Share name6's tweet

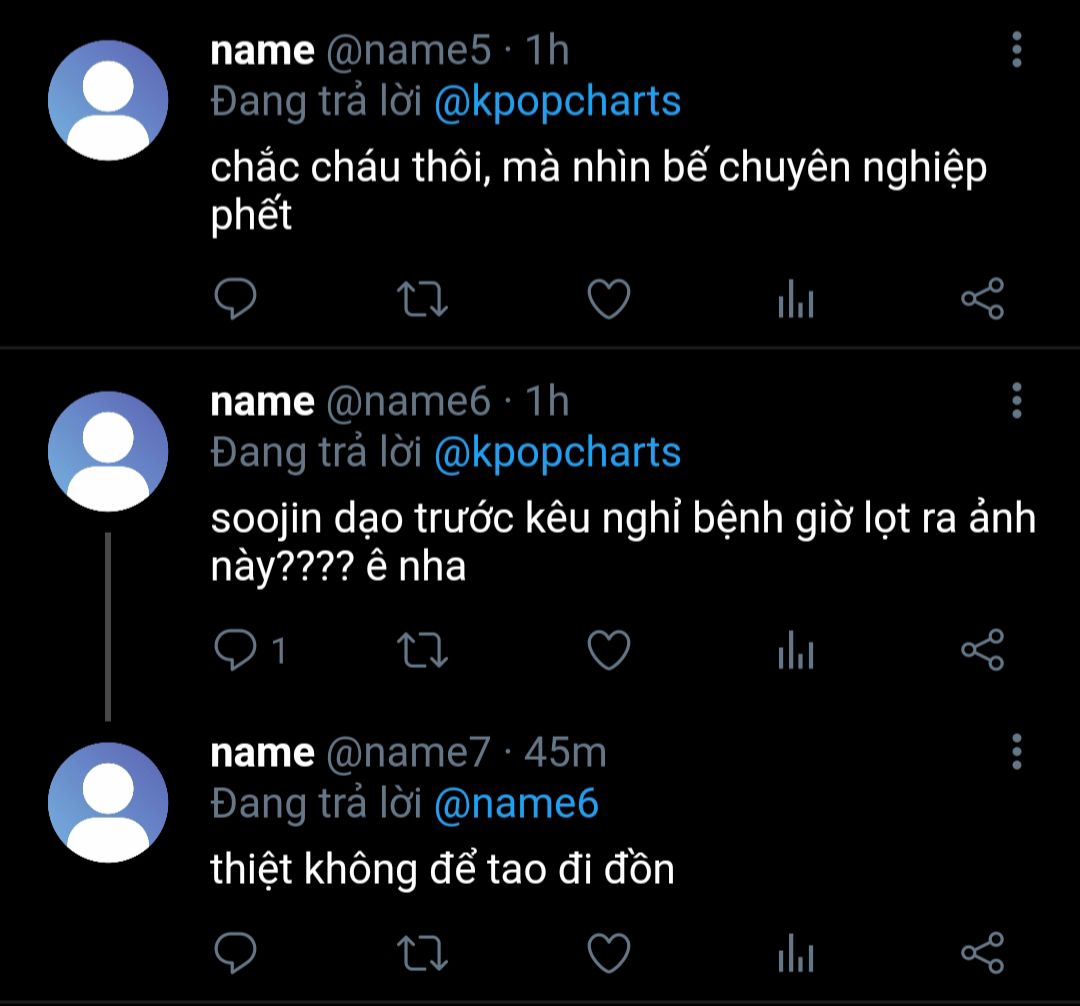(982, 651)
